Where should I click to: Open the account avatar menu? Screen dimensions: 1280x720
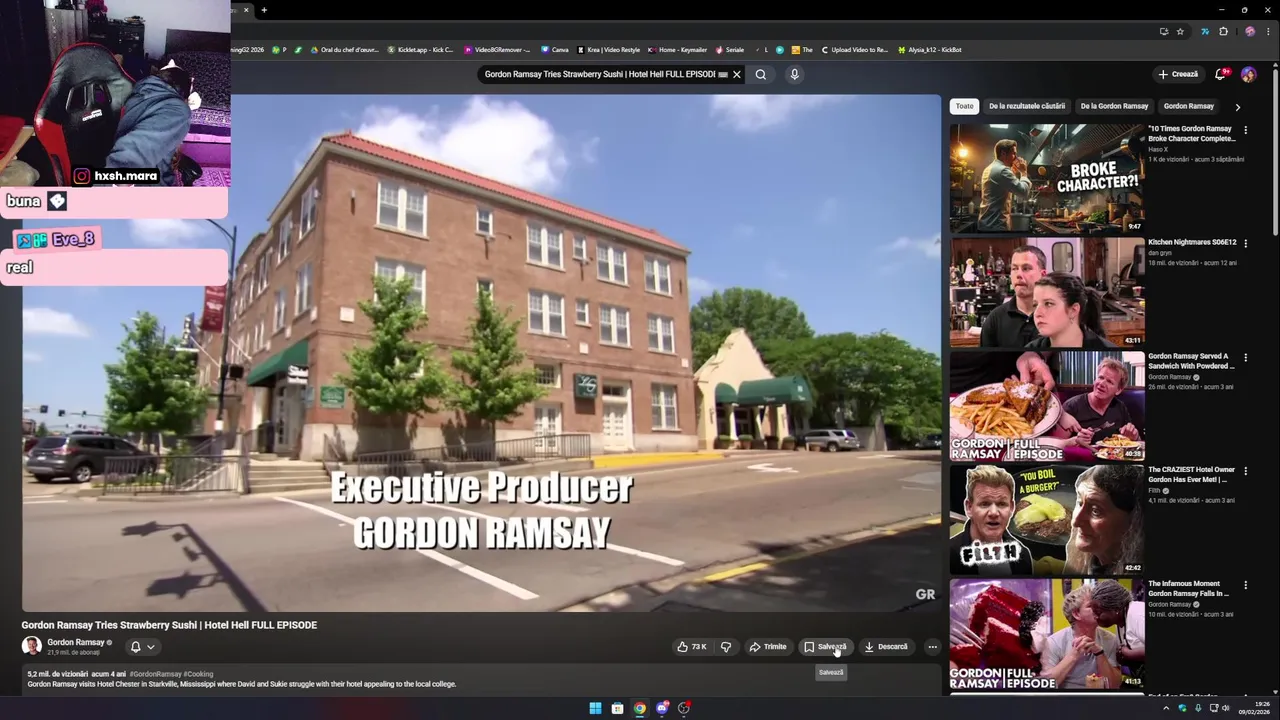point(1248,74)
